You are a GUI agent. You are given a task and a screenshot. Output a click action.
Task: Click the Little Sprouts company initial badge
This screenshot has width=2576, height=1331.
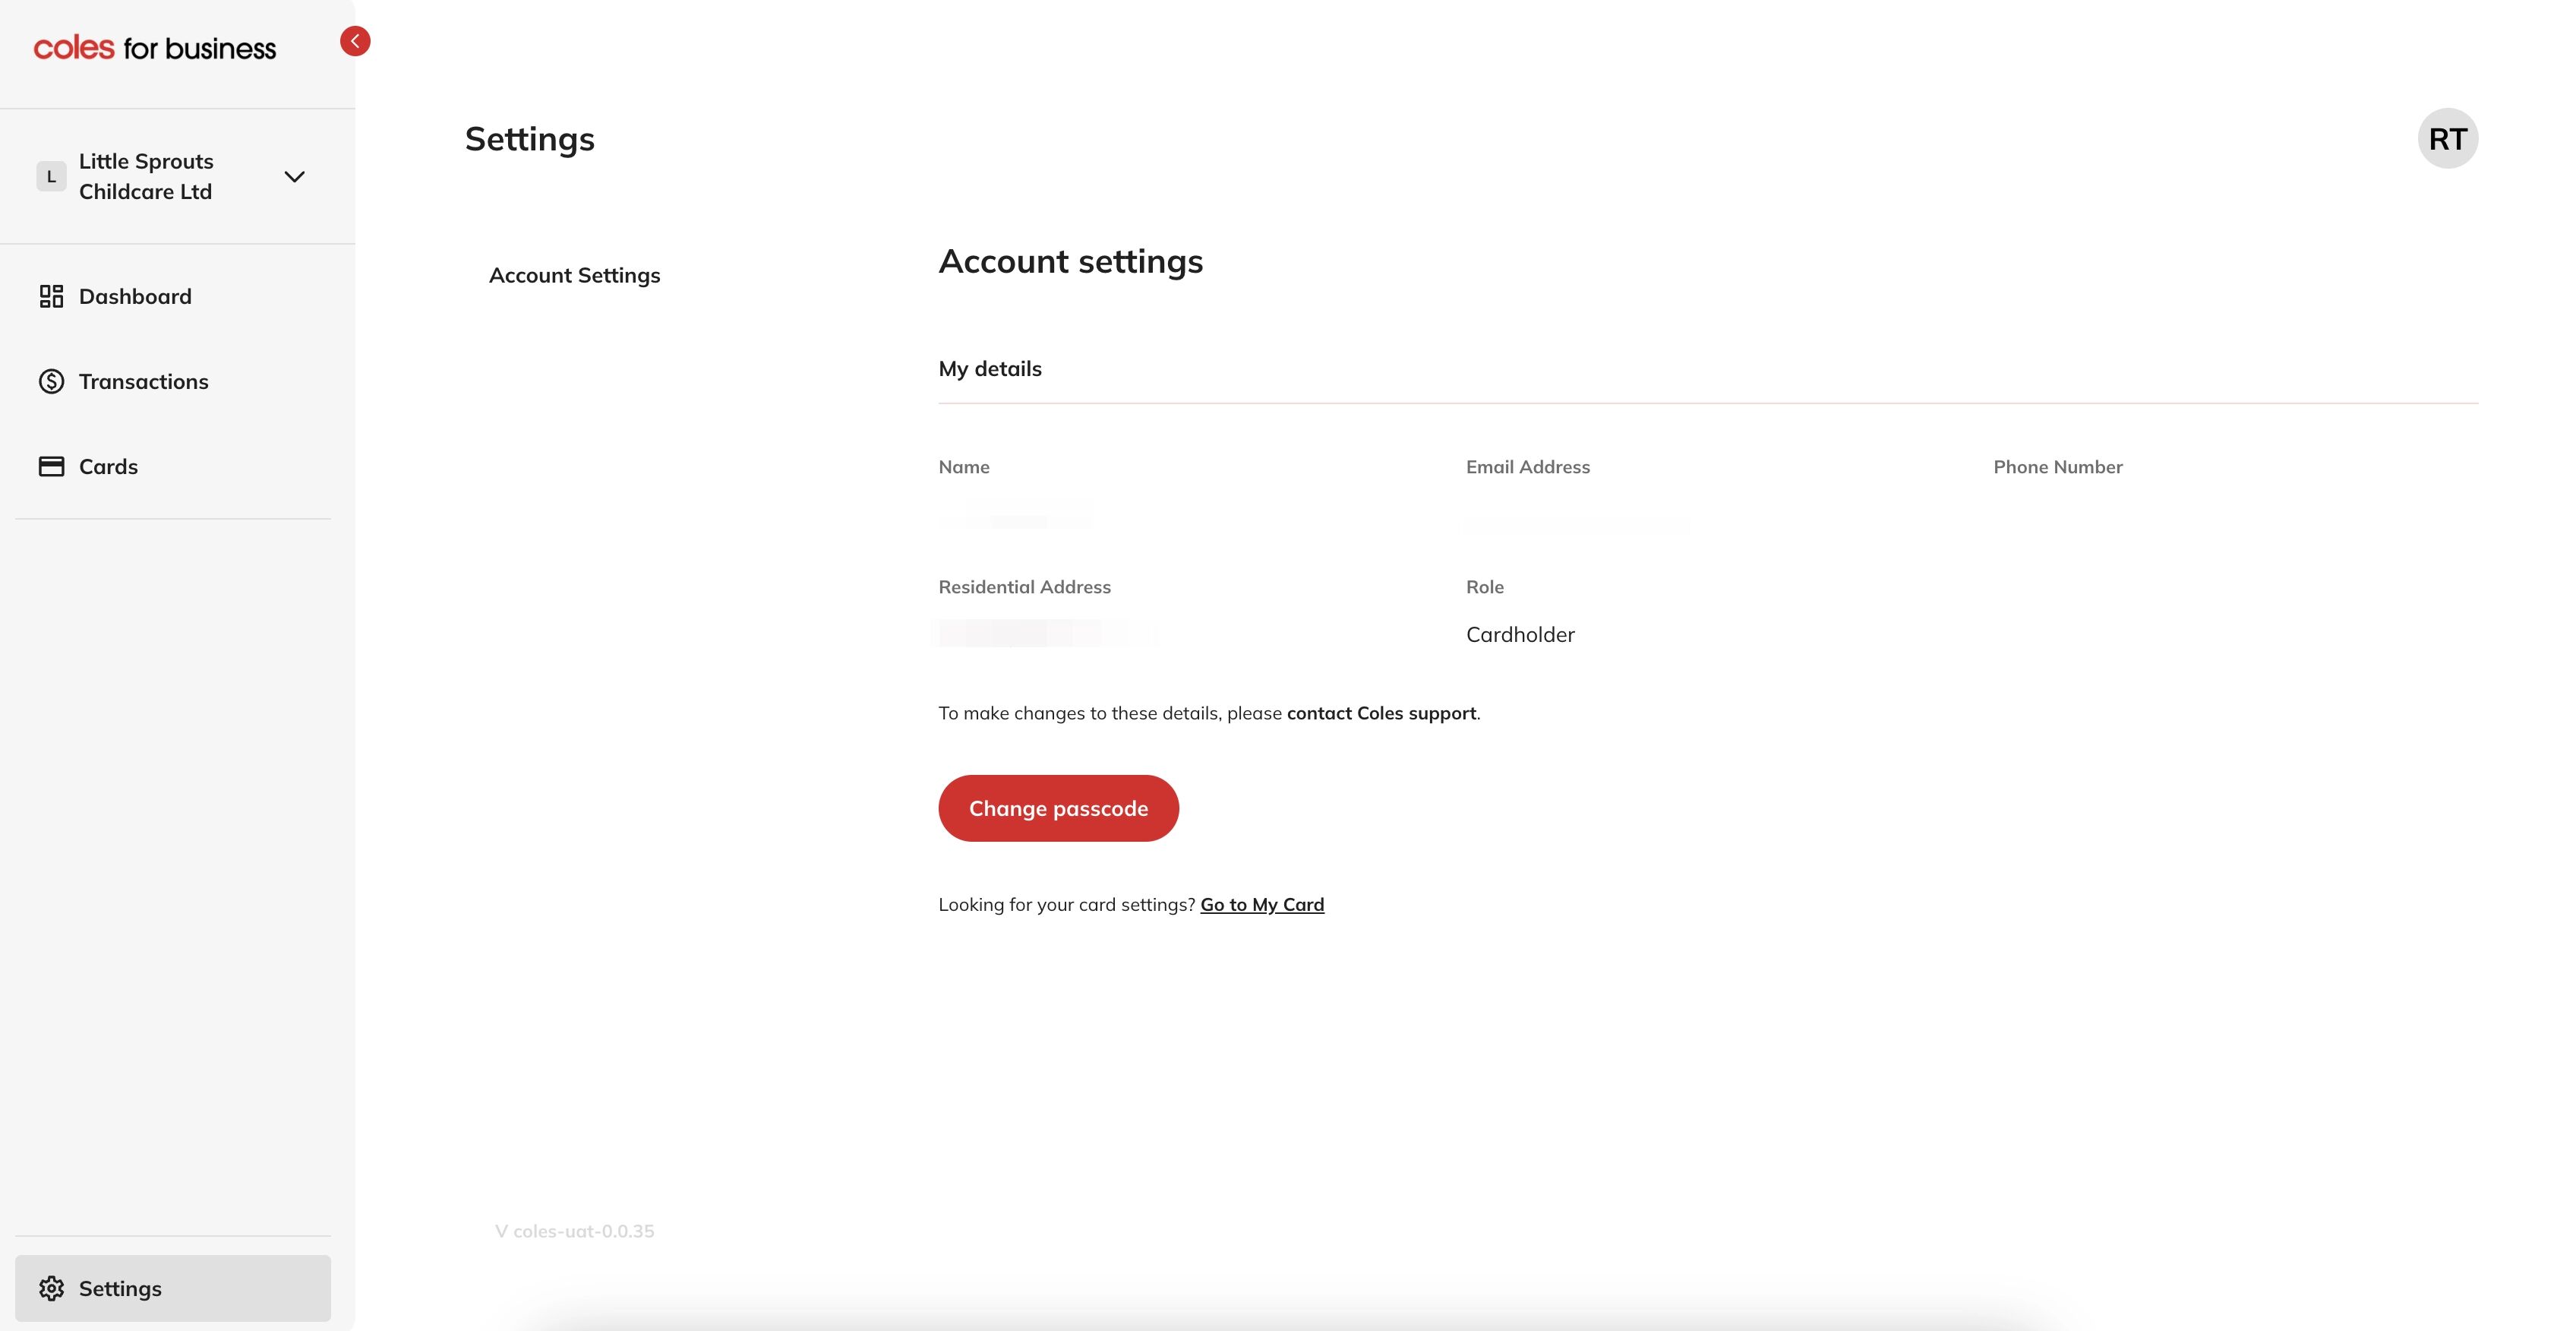click(x=50, y=176)
